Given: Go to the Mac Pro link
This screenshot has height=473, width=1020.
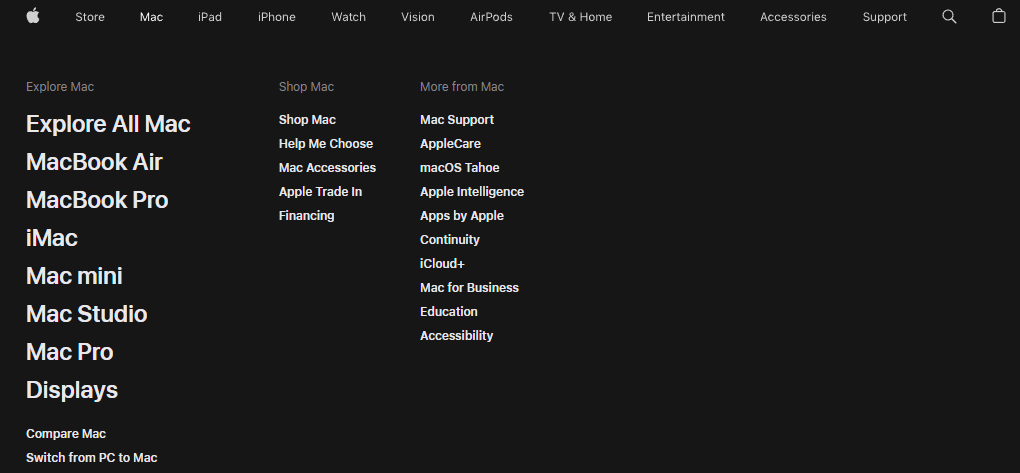Looking at the screenshot, I should coord(70,352).
